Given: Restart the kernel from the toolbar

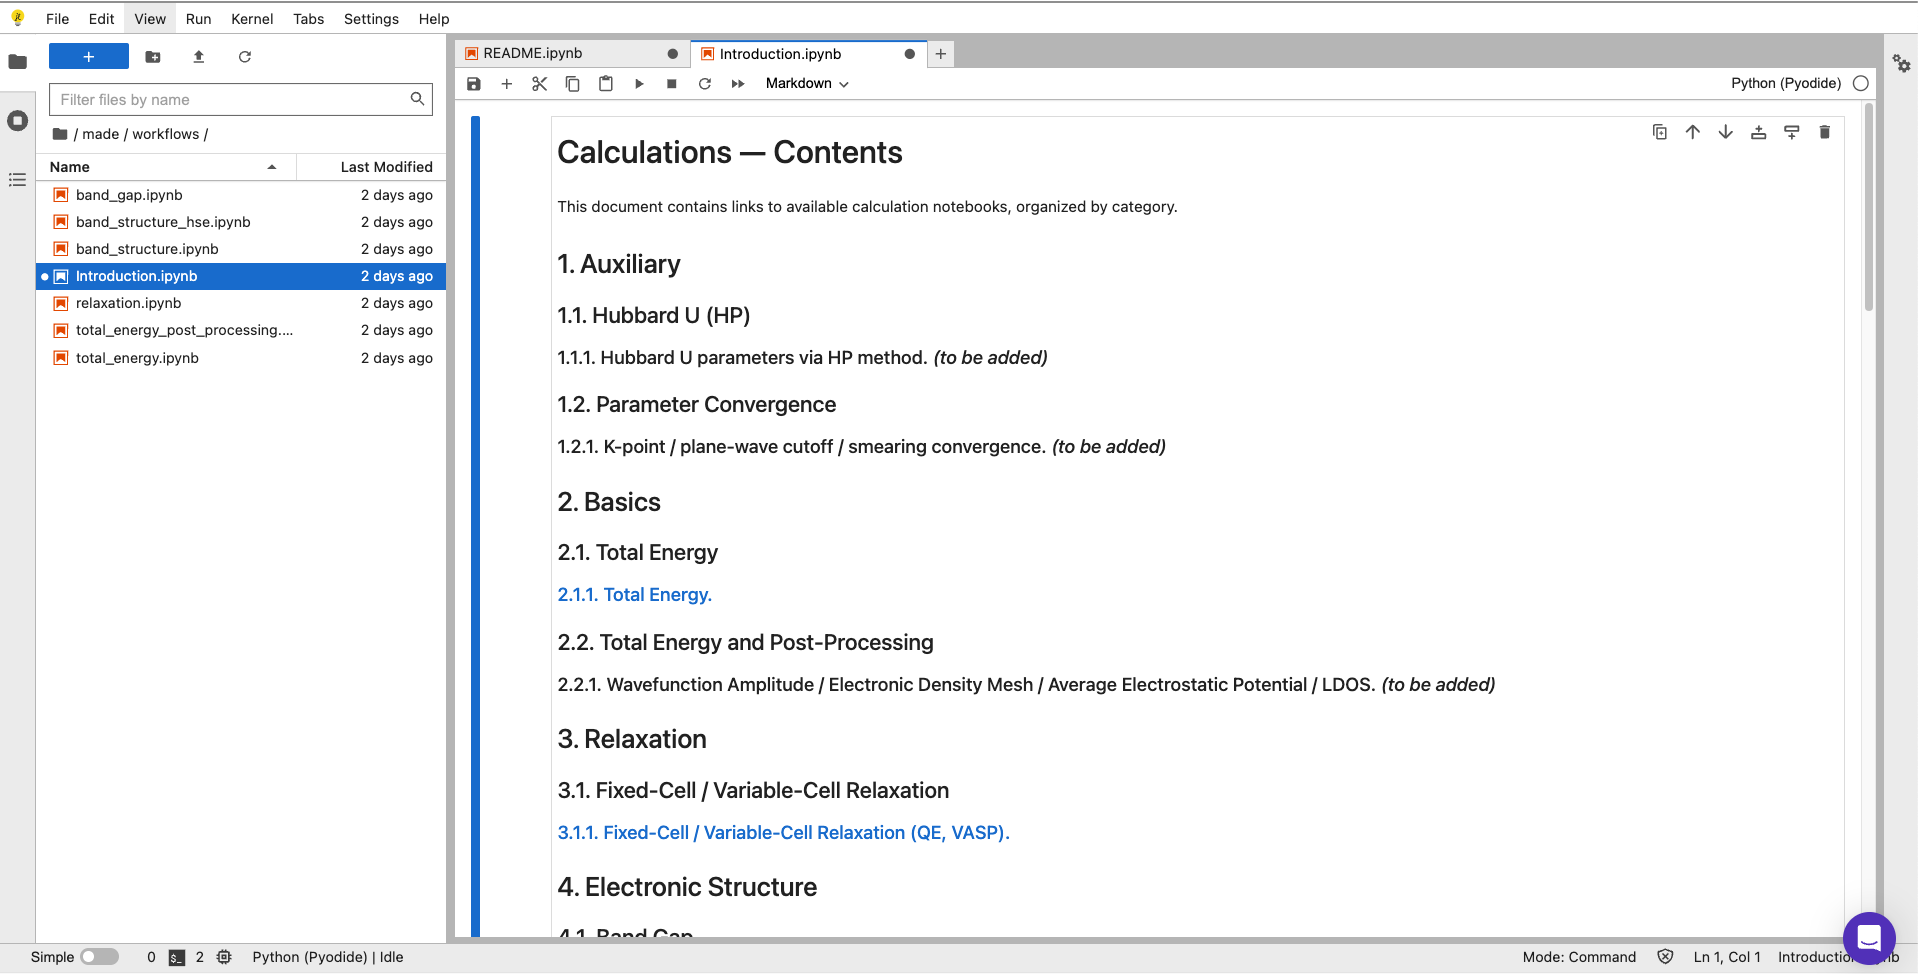Looking at the screenshot, I should tap(705, 84).
